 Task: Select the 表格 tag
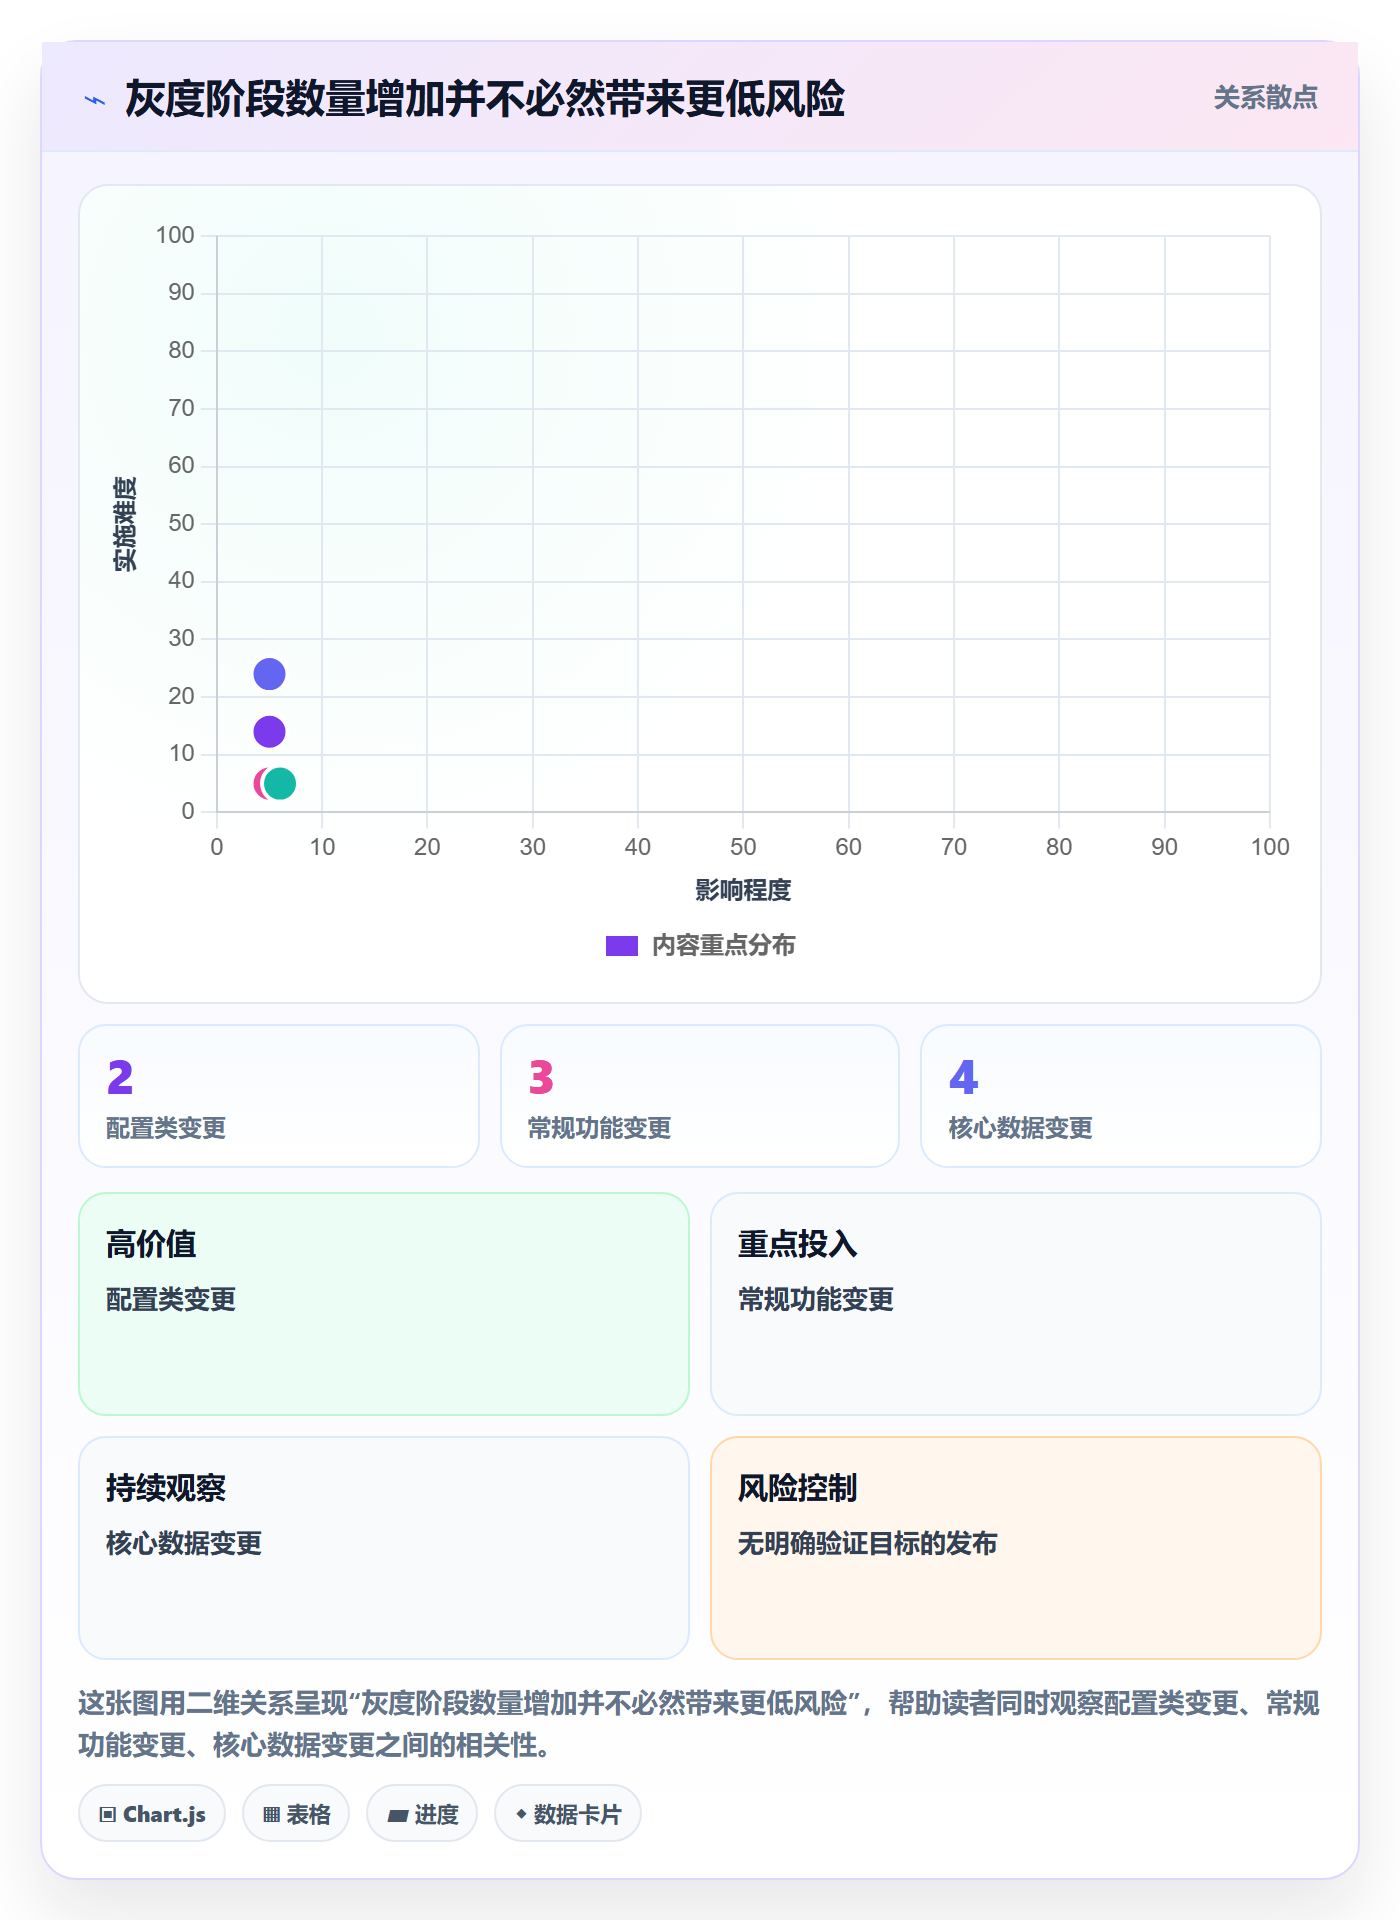coord(296,1814)
